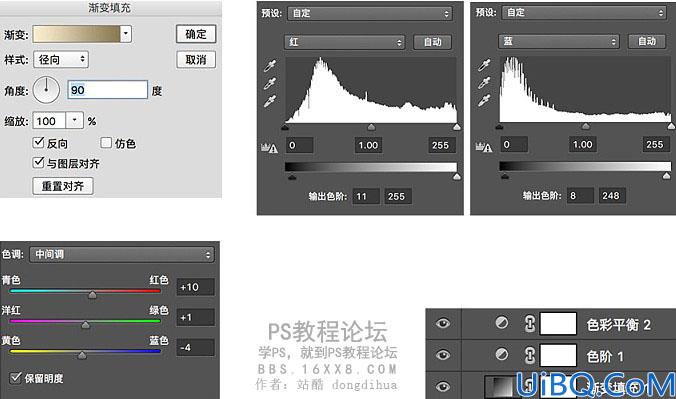Click white point eyedropper in blue Levels panel

484,100
